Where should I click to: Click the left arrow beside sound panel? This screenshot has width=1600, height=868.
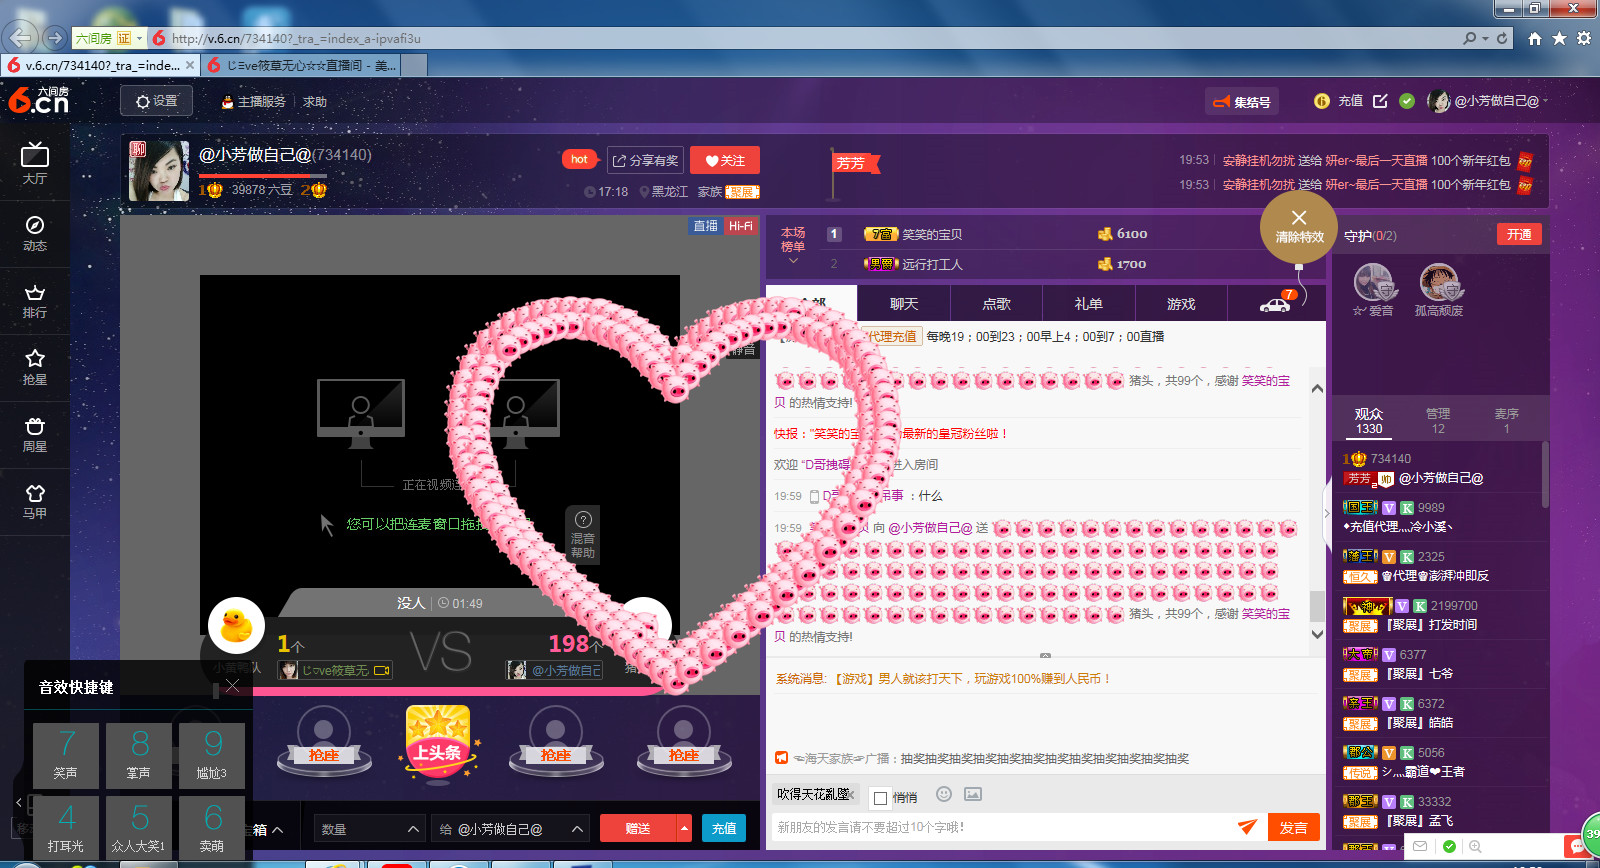[x=19, y=802]
